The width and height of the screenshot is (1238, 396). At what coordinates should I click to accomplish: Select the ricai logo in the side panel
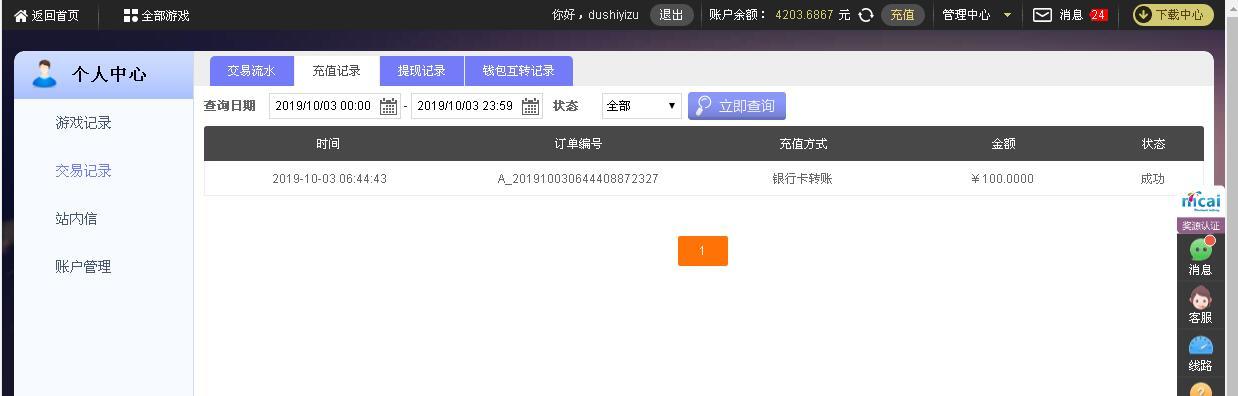click(x=1200, y=201)
